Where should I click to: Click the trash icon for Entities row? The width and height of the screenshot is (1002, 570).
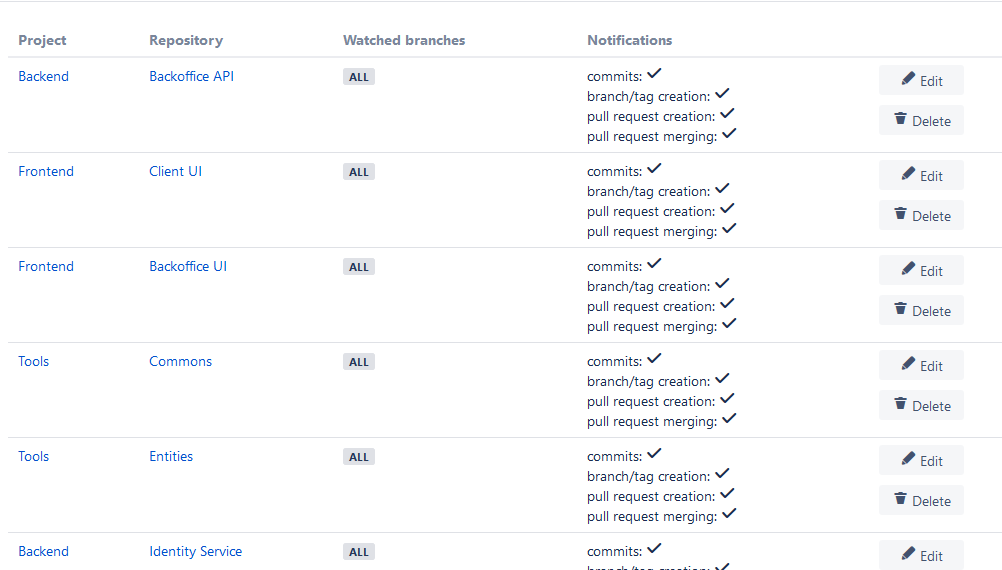(901, 499)
